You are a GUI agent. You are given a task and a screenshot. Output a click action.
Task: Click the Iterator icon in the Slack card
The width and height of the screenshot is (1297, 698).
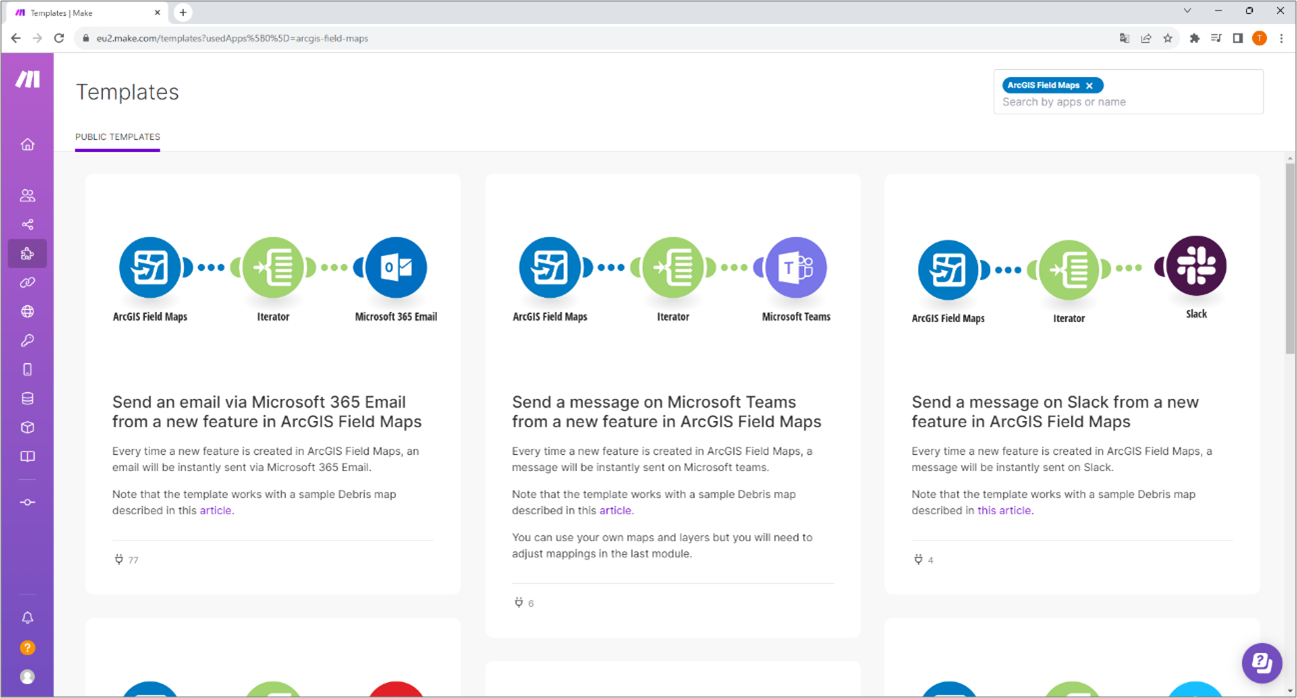(1069, 269)
